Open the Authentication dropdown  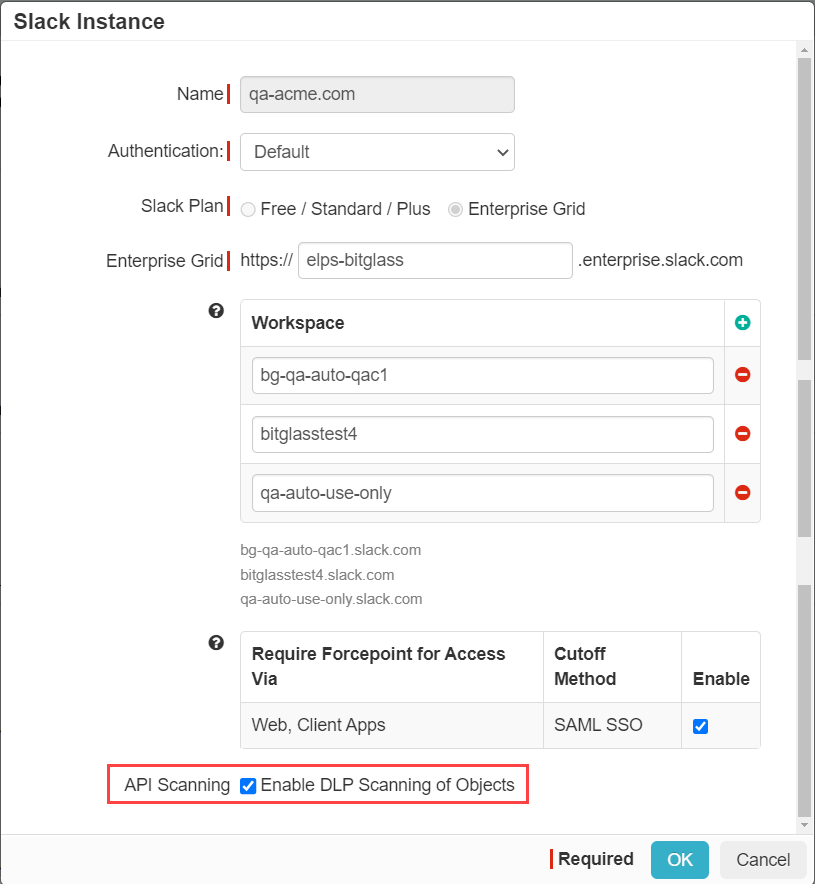[x=377, y=152]
